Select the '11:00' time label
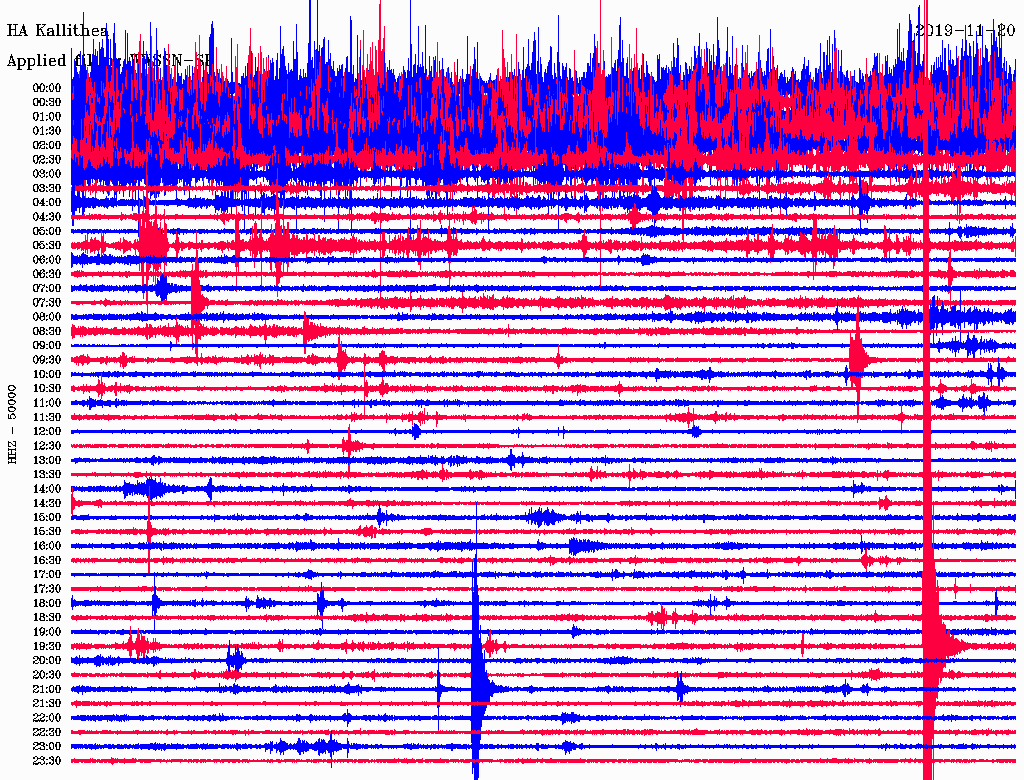 47,403
